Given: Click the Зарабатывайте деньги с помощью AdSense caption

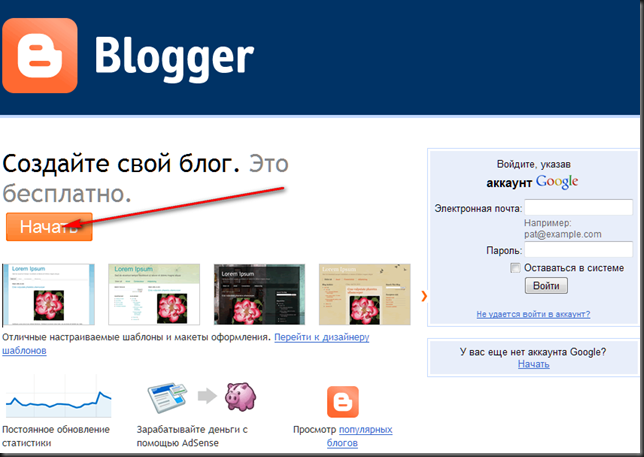Looking at the screenshot, I should pyautogui.click(x=192, y=436).
